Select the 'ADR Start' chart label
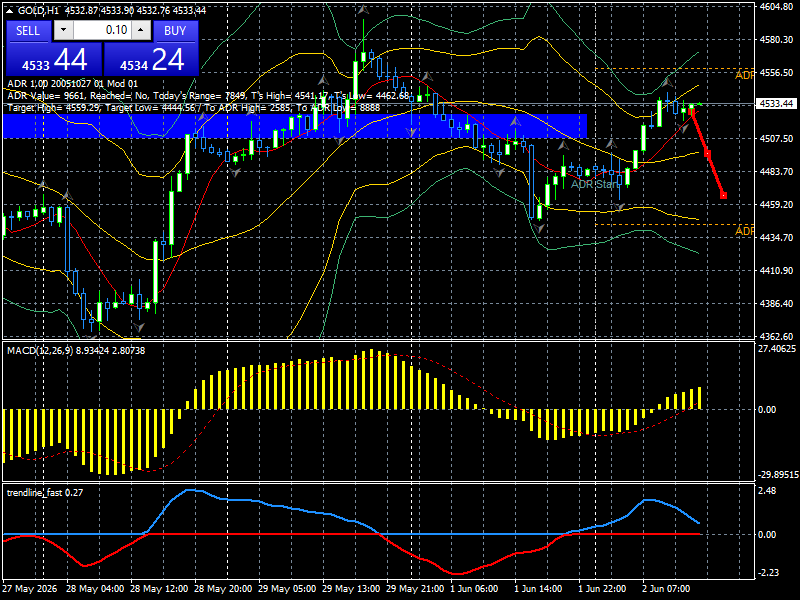Image resolution: width=800 pixels, height=600 pixels. [x=594, y=184]
